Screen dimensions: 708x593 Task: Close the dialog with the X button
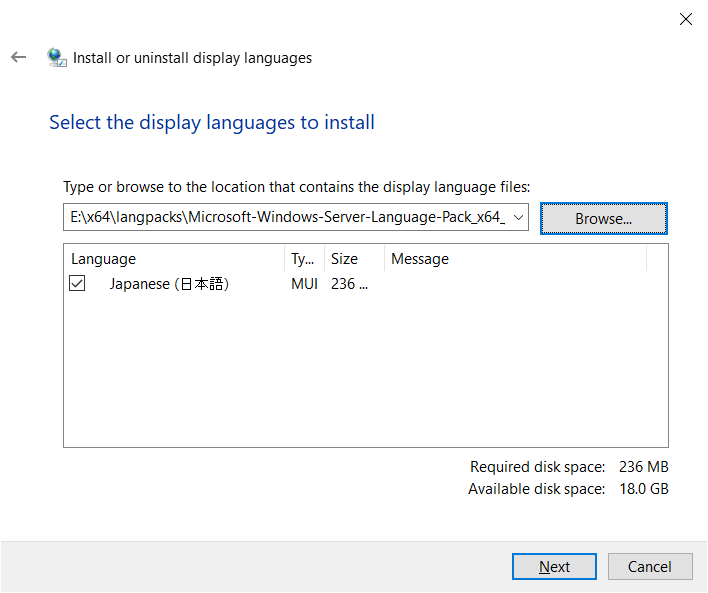(x=685, y=19)
